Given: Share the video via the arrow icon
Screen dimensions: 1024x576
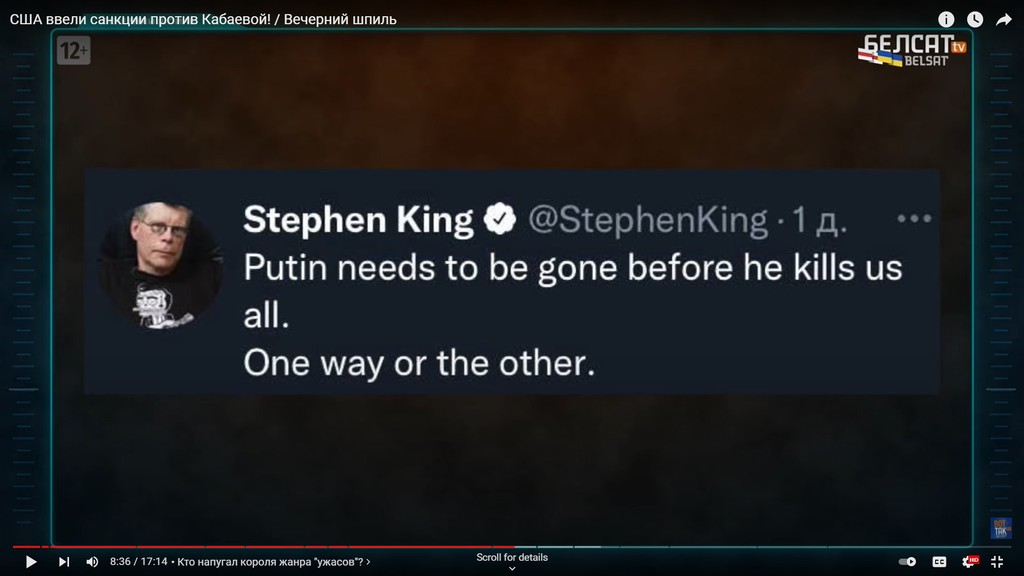Looking at the screenshot, I should tap(1003, 20).
